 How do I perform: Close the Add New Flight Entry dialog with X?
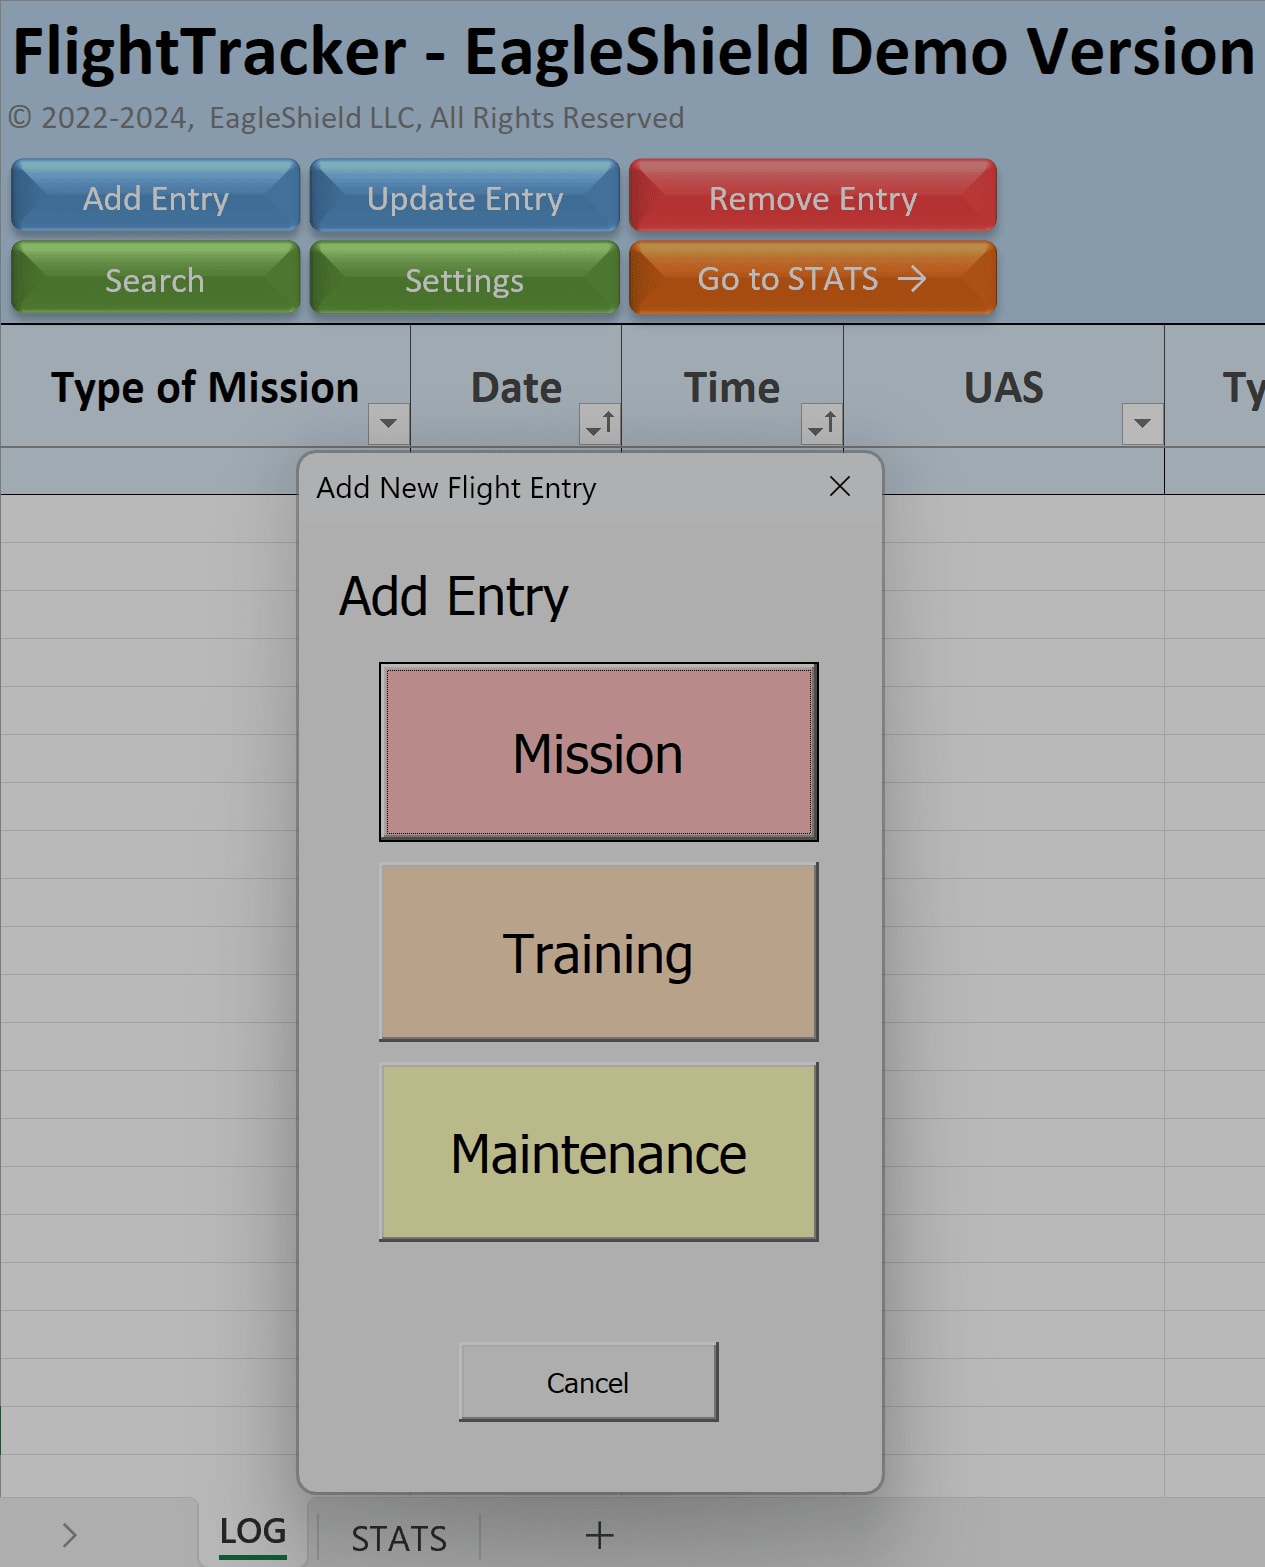[839, 487]
